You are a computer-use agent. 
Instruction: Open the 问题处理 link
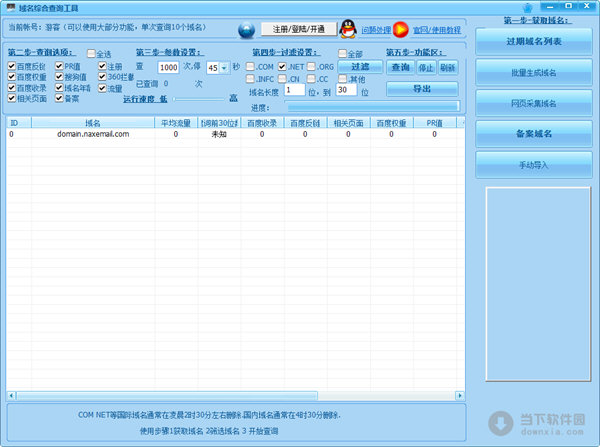coord(377,30)
